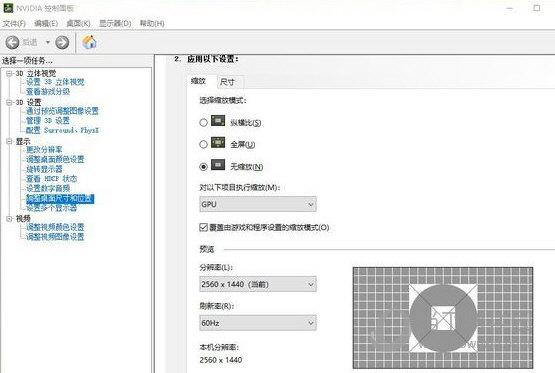Open the 文件(F) menu
Viewport: 555px width, 373px height.
(14, 23)
